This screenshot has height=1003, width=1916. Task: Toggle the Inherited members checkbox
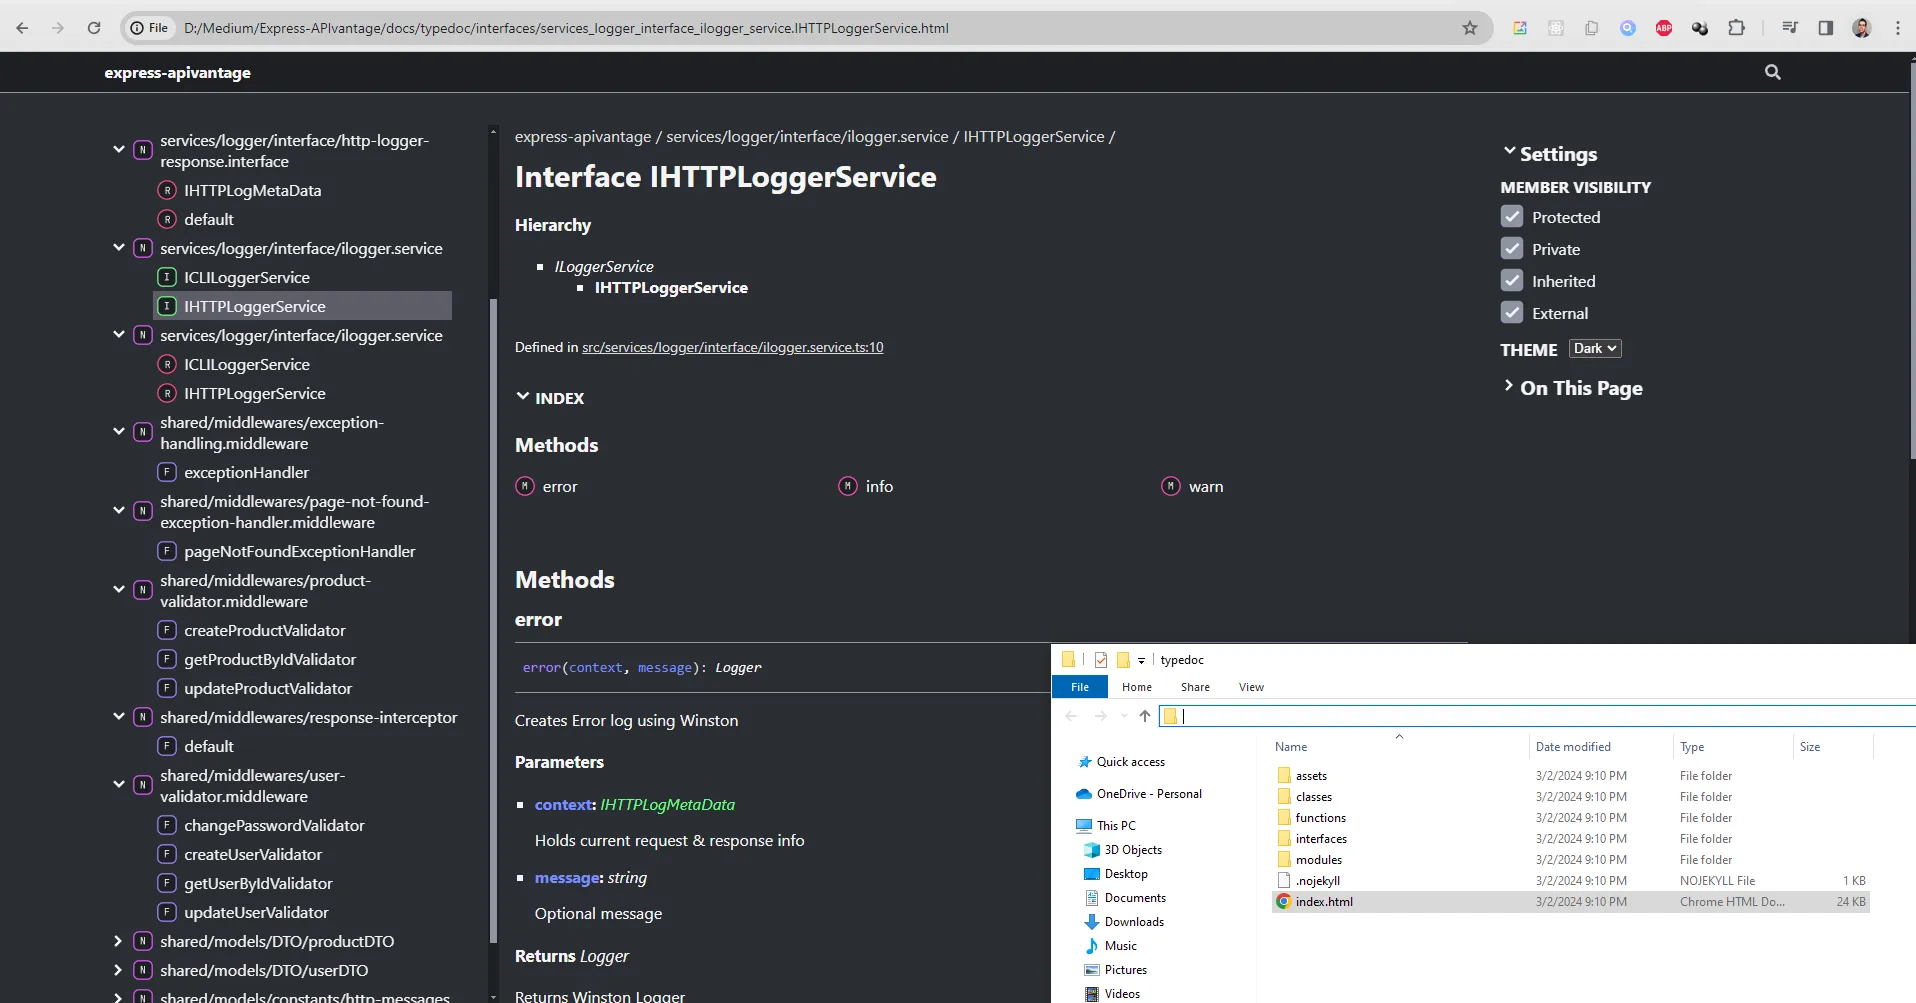1512,281
